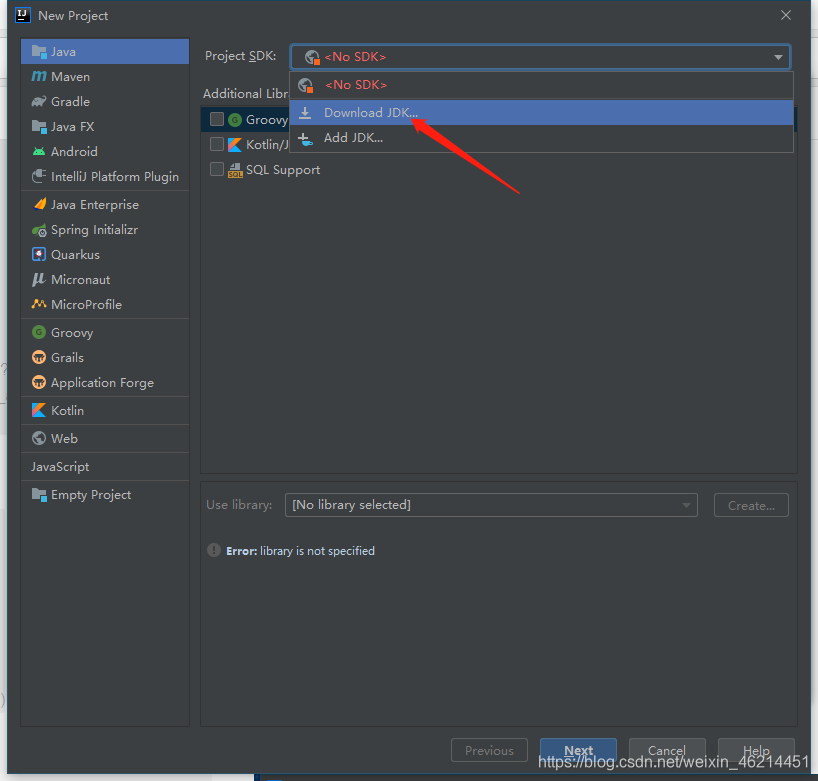Click the Kotlin/JVM library icon
Viewport: 818px width, 781px height.
coord(235,145)
